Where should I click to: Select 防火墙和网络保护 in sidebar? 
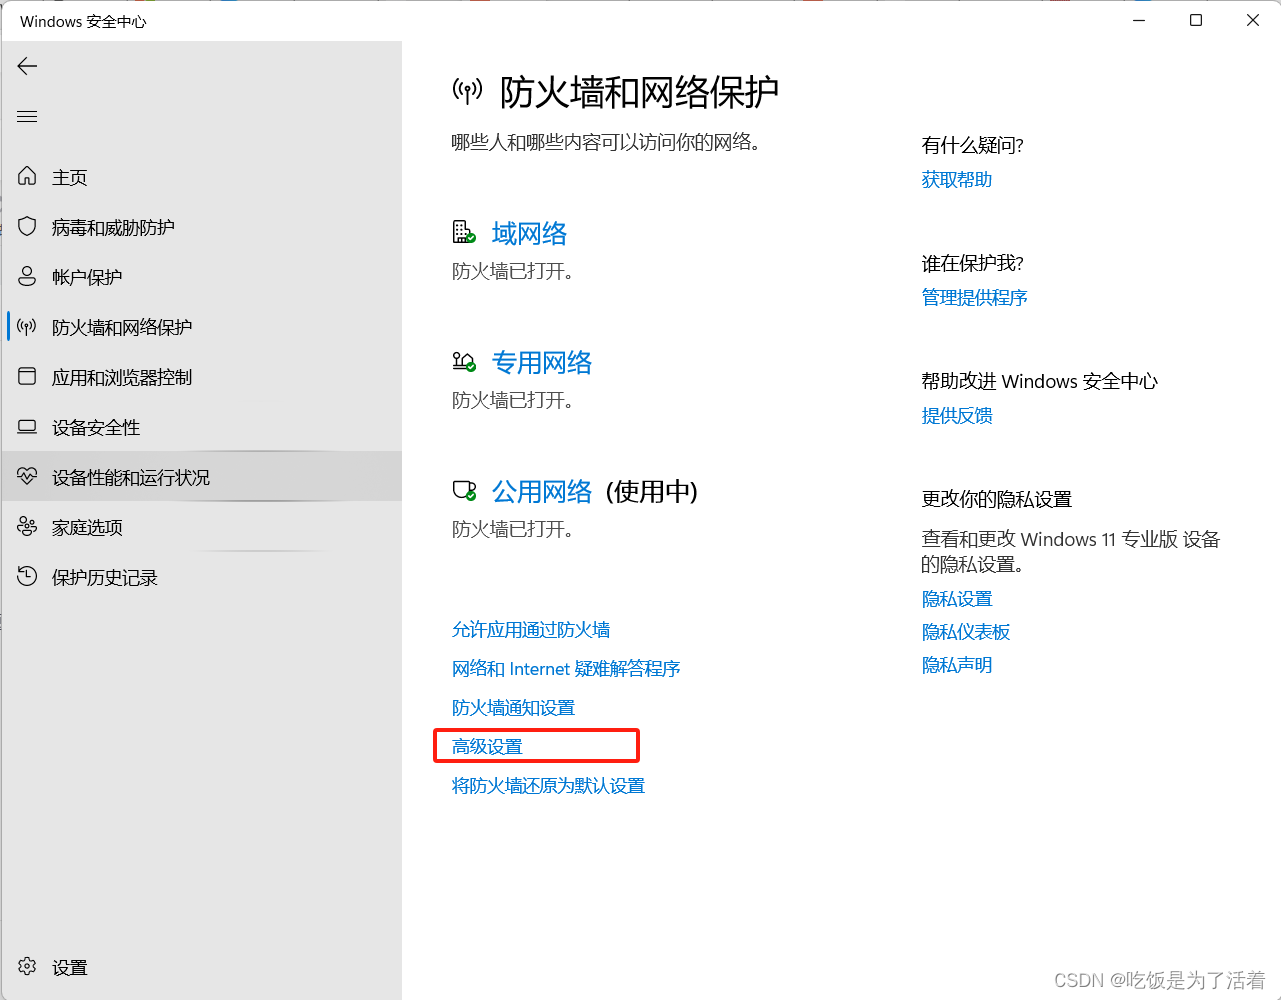click(122, 327)
